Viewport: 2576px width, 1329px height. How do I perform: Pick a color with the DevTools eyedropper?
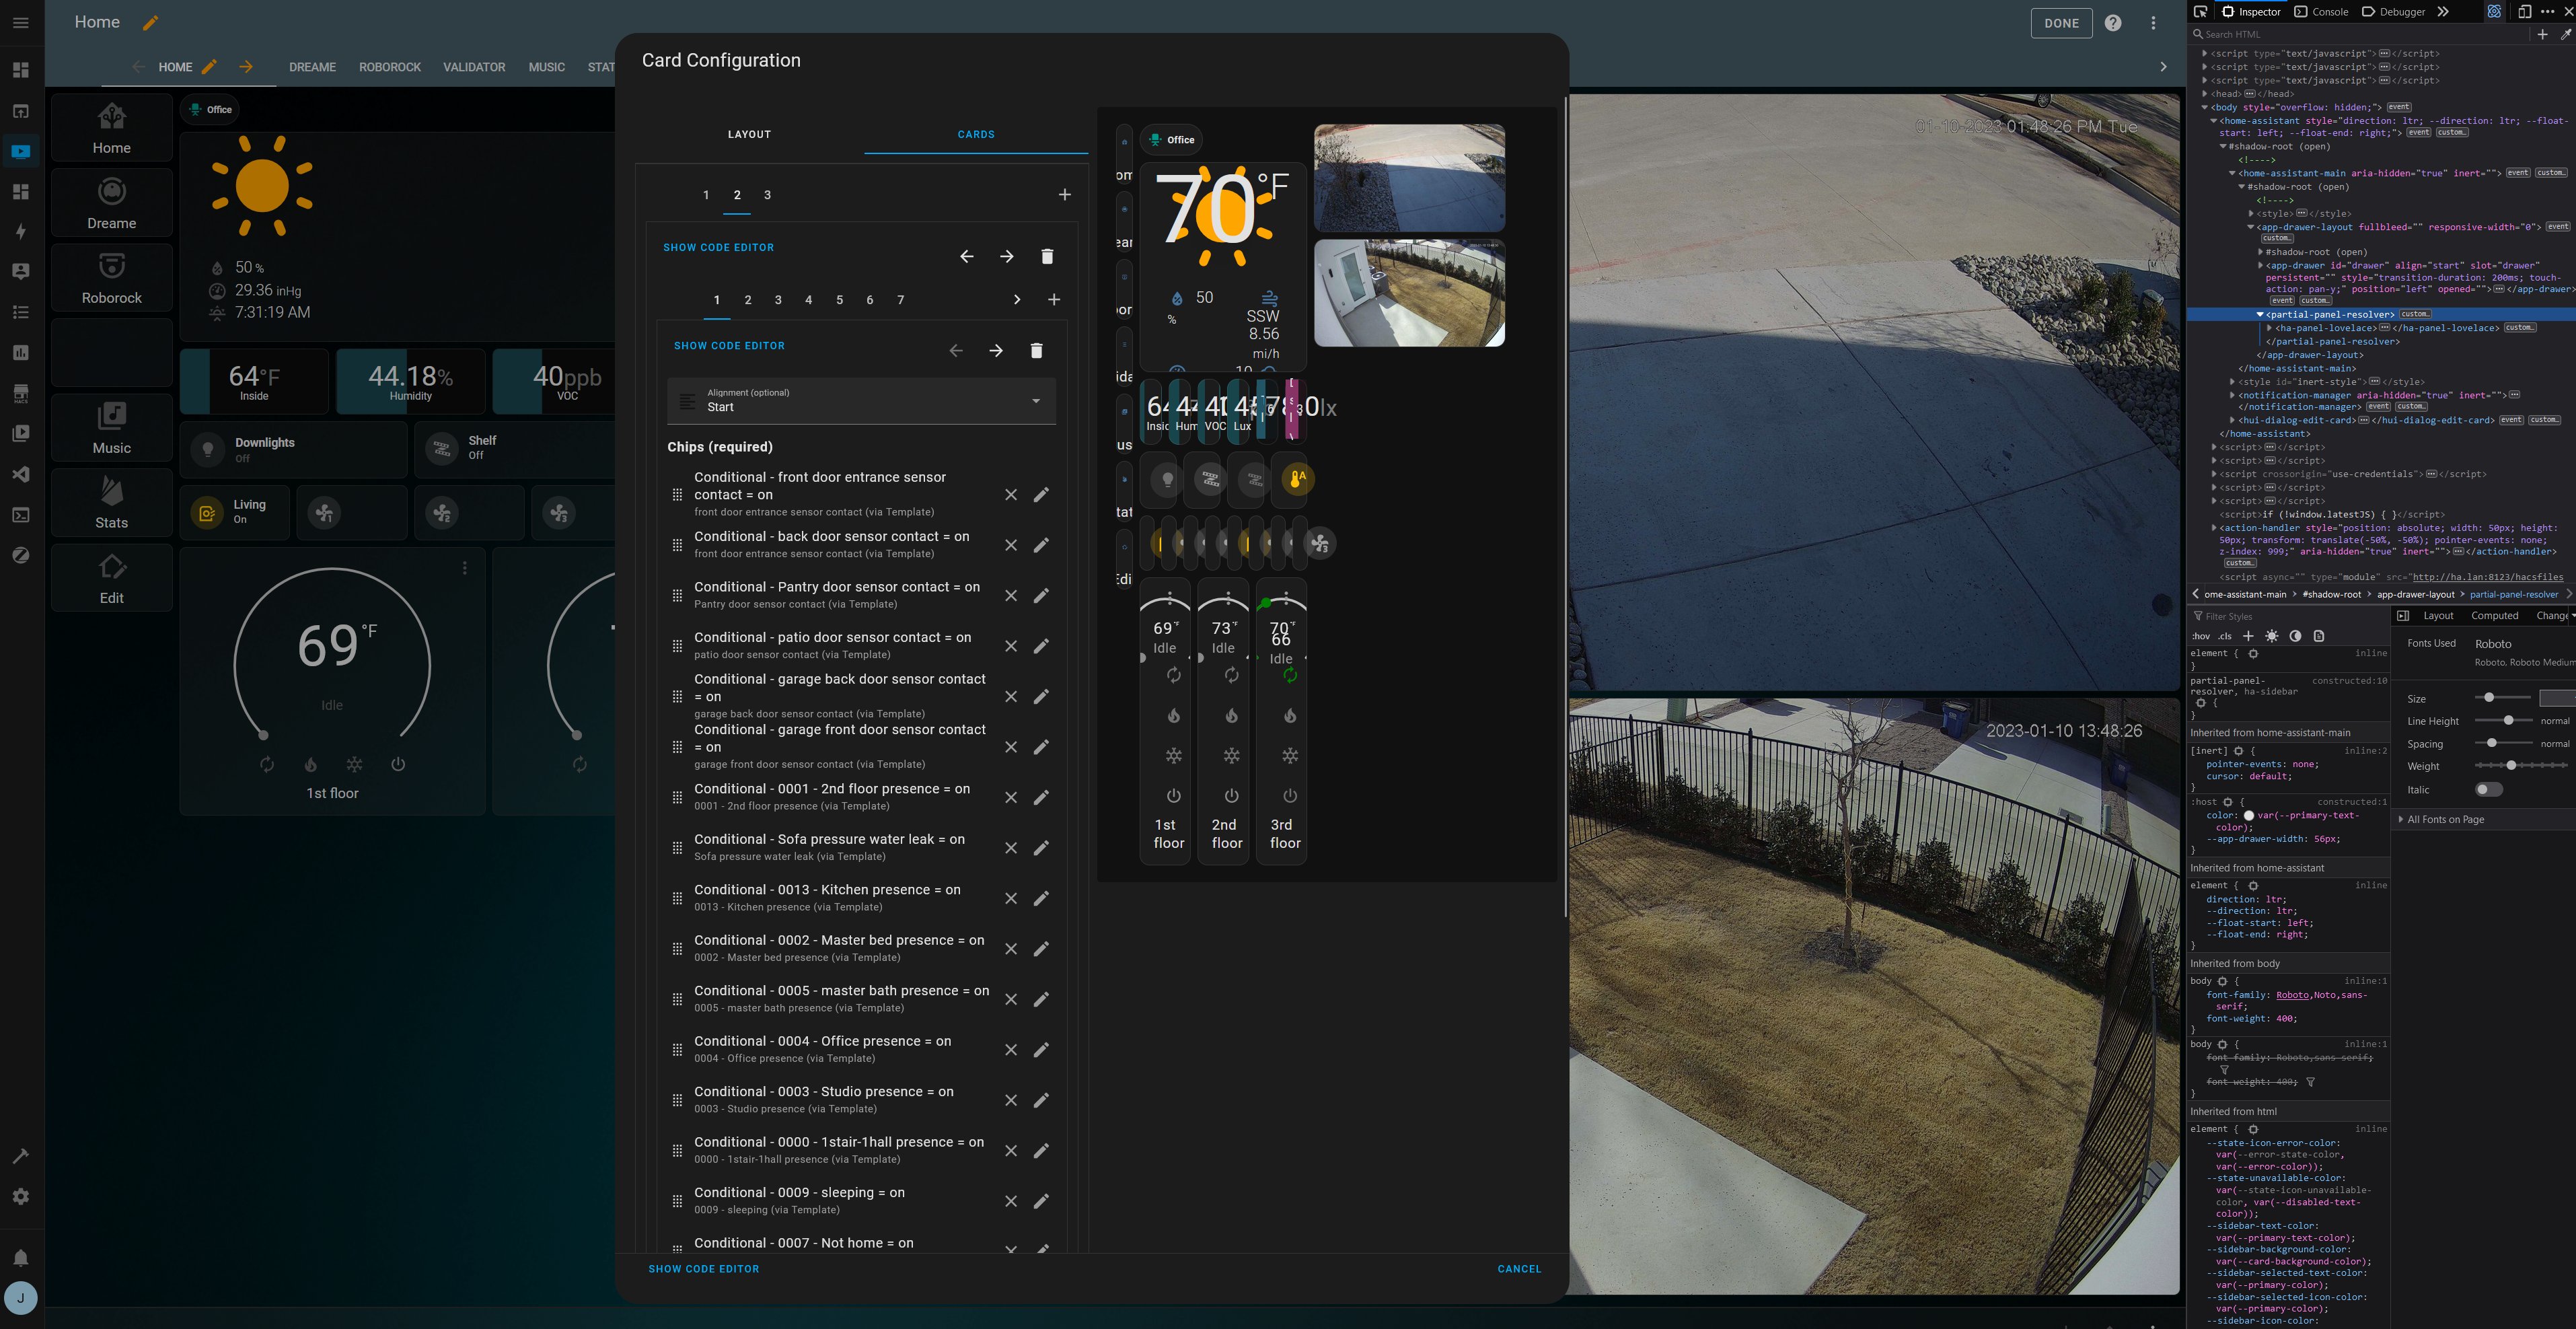tap(2566, 34)
